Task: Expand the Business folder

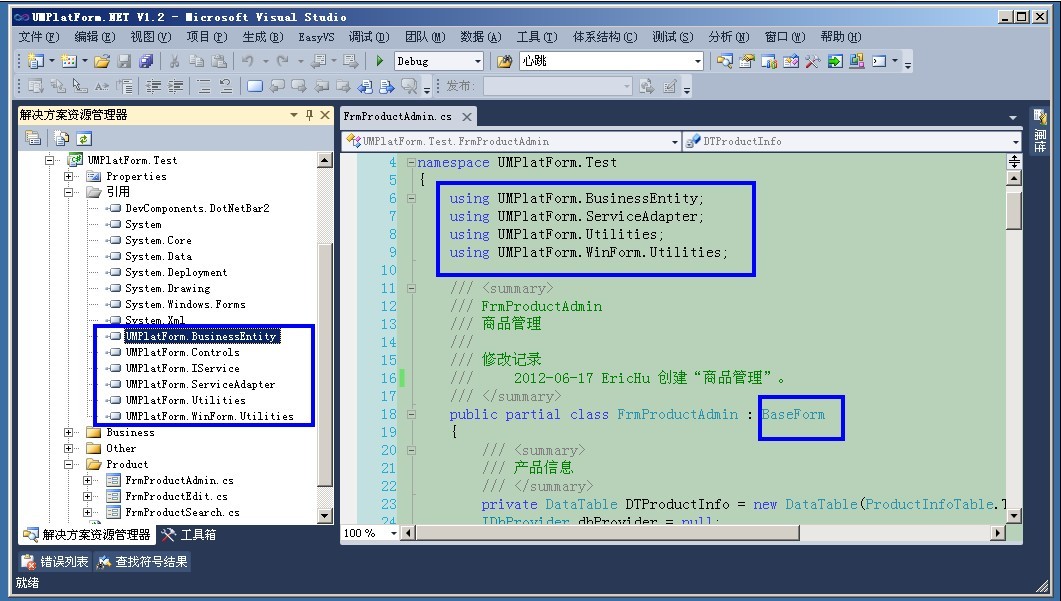Action: [68, 432]
